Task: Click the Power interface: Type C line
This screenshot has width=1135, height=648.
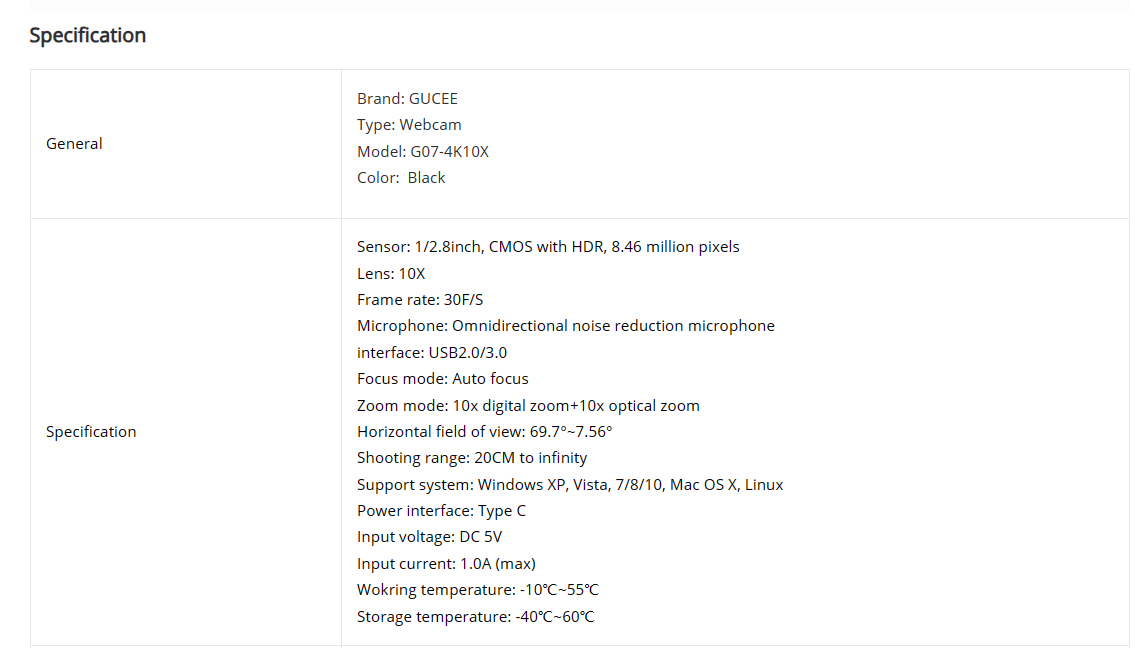Action: (x=442, y=510)
